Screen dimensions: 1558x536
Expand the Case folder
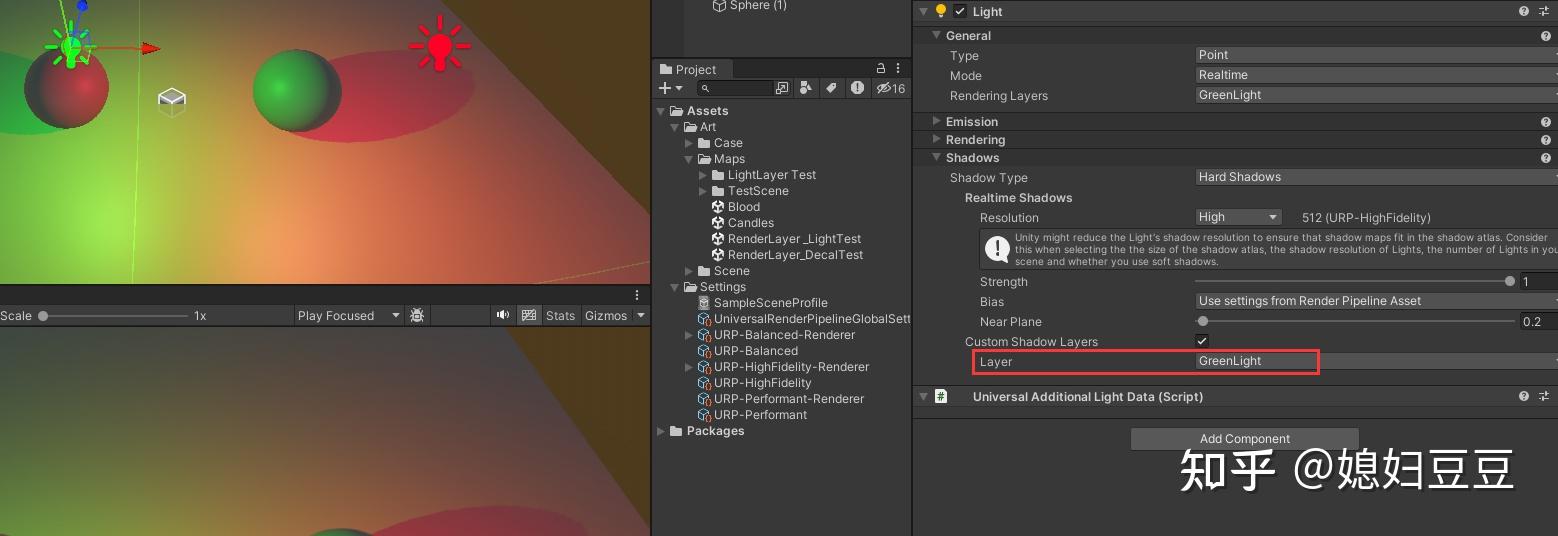coord(689,143)
